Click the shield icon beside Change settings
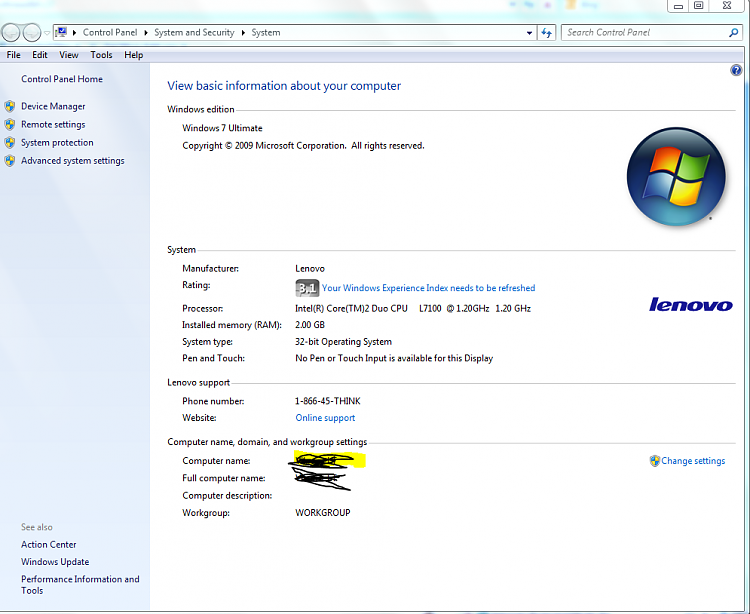 (x=654, y=461)
